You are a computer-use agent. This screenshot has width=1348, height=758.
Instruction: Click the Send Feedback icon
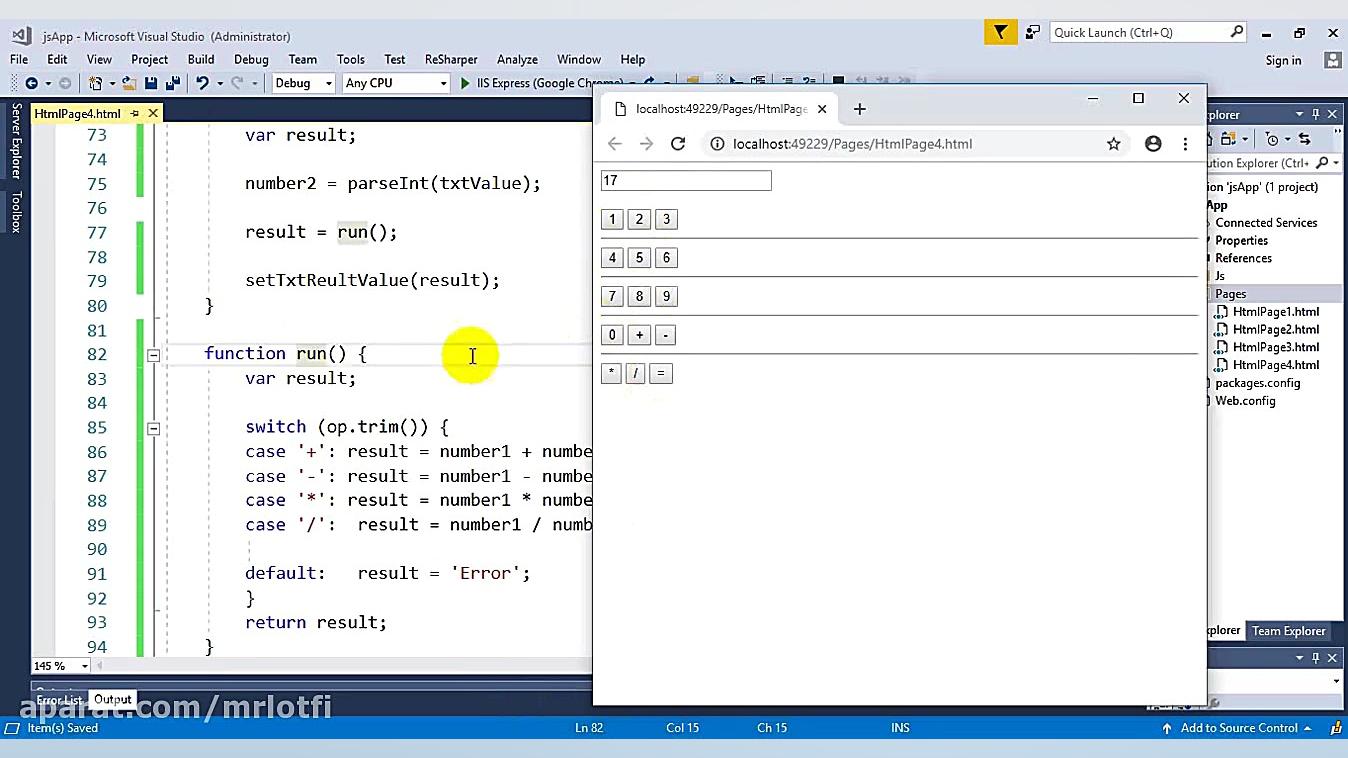[x=1032, y=33]
